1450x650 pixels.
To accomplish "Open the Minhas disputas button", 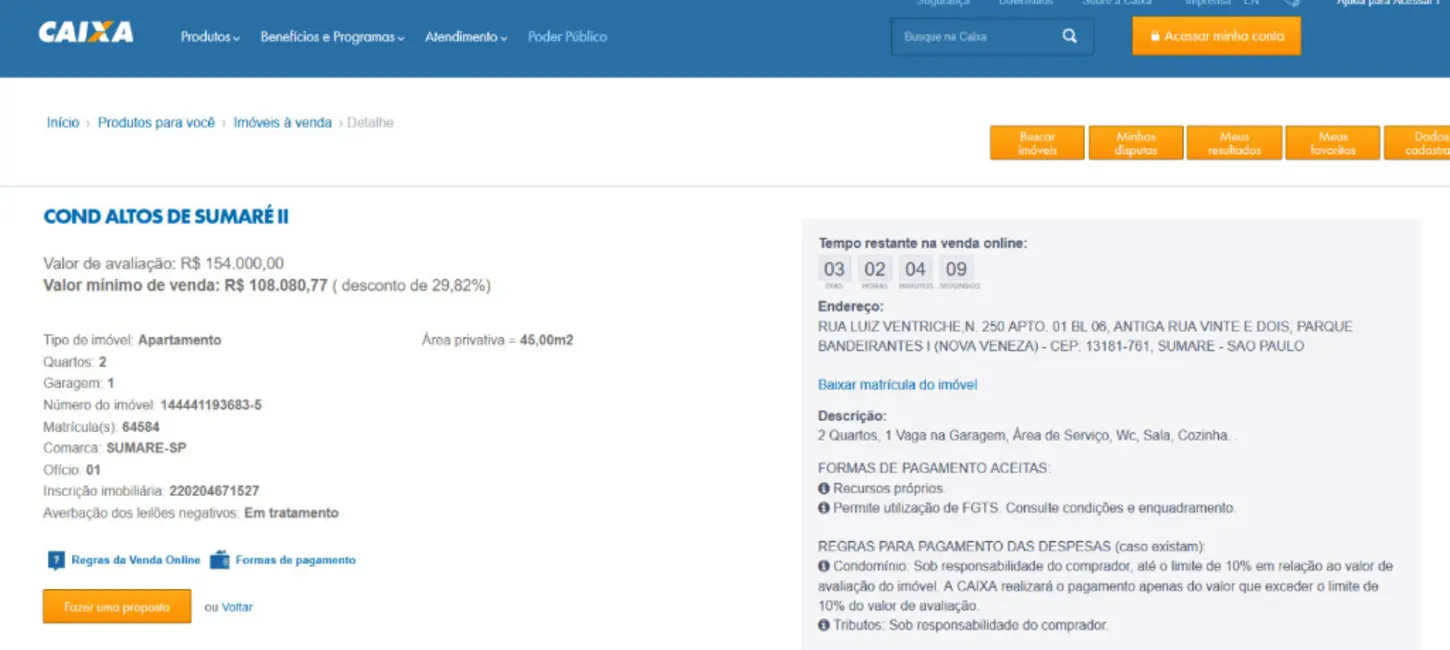I will click(1135, 143).
